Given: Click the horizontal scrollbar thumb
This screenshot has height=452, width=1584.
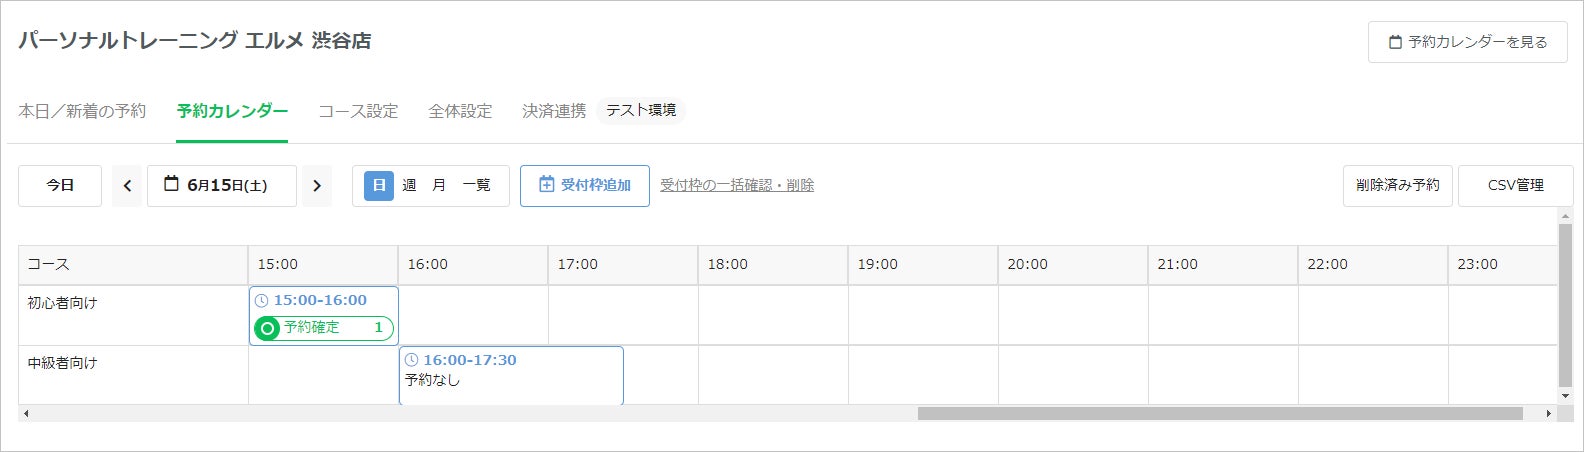Looking at the screenshot, I should [1220, 413].
